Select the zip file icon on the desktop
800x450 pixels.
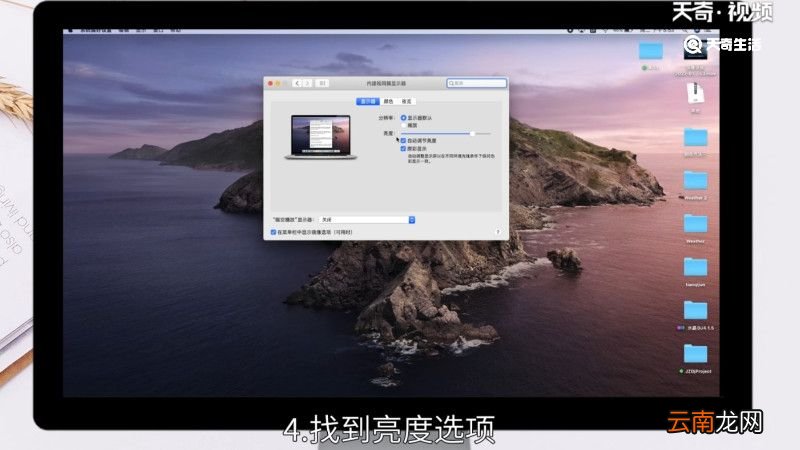click(693, 92)
